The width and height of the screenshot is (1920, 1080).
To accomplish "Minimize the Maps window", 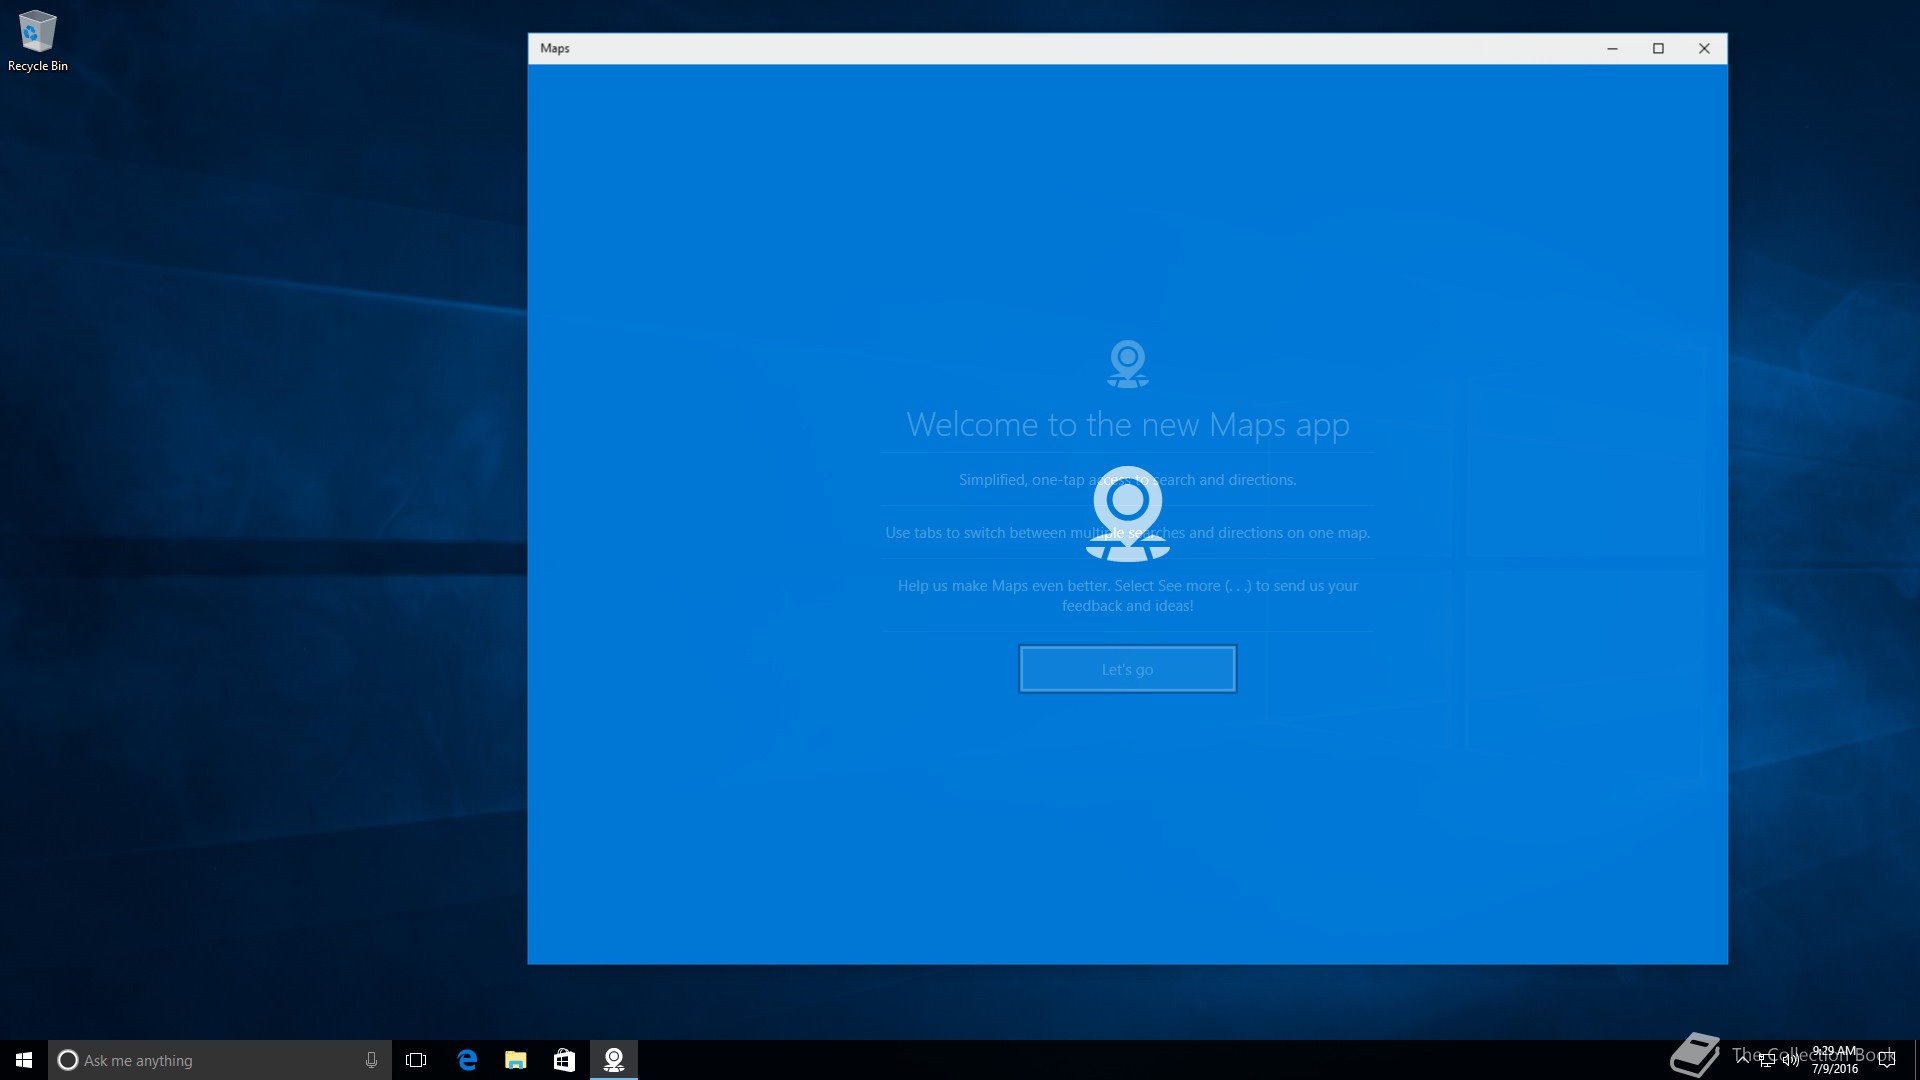I will [1612, 48].
